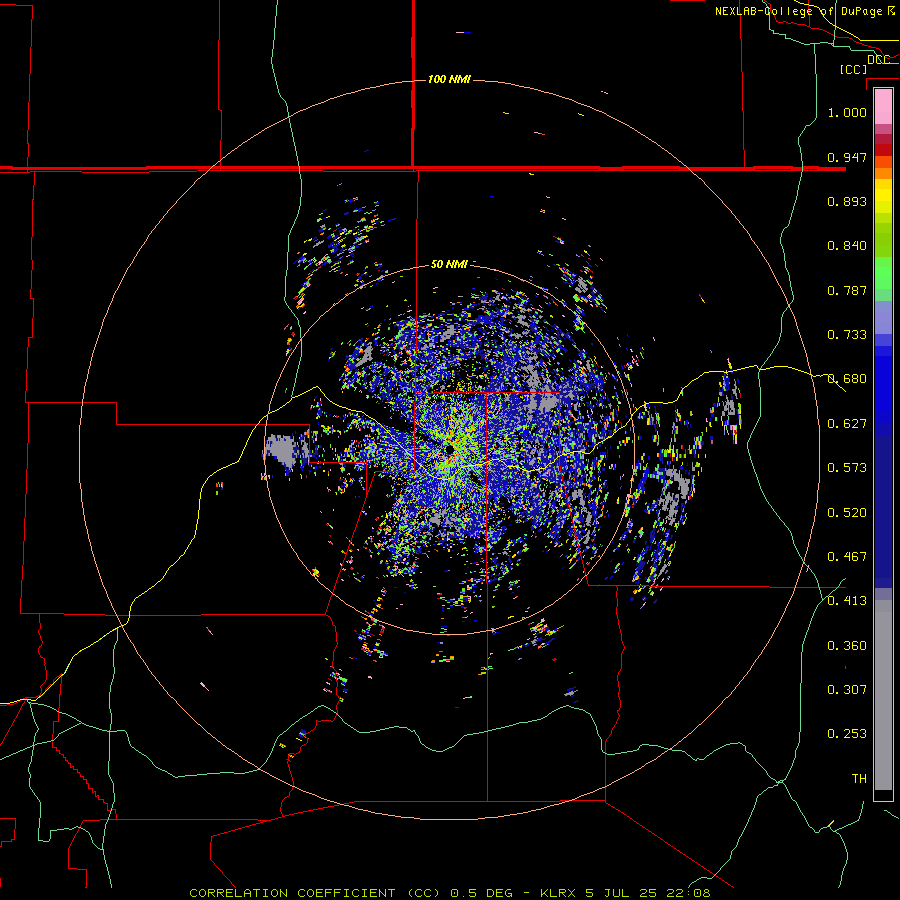Click the "TH" threshold legend label

coord(859,779)
